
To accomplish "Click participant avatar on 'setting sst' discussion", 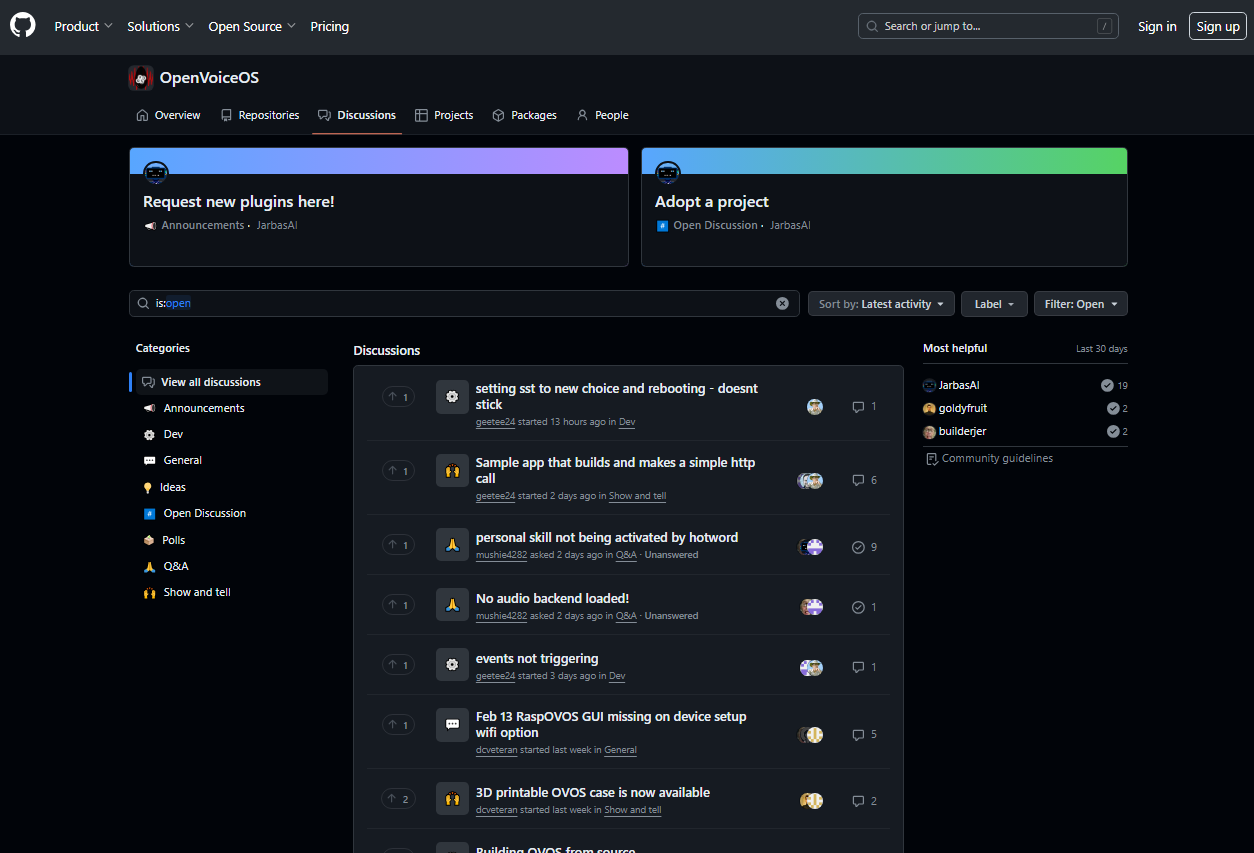I will (x=815, y=407).
